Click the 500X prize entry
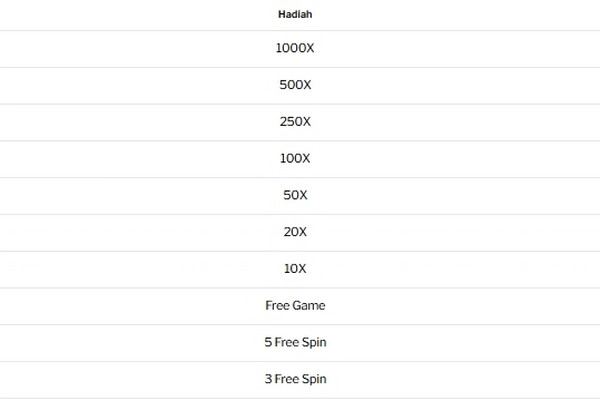The image size is (600, 401). tap(294, 85)
